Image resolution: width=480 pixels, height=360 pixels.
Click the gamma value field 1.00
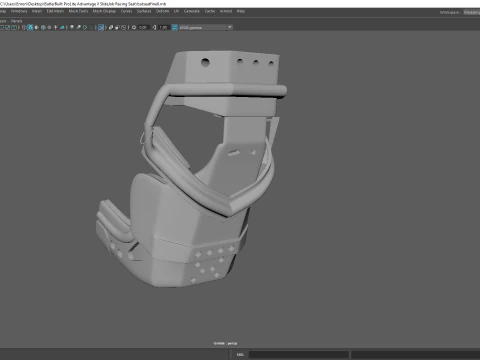tap(163, 27)
